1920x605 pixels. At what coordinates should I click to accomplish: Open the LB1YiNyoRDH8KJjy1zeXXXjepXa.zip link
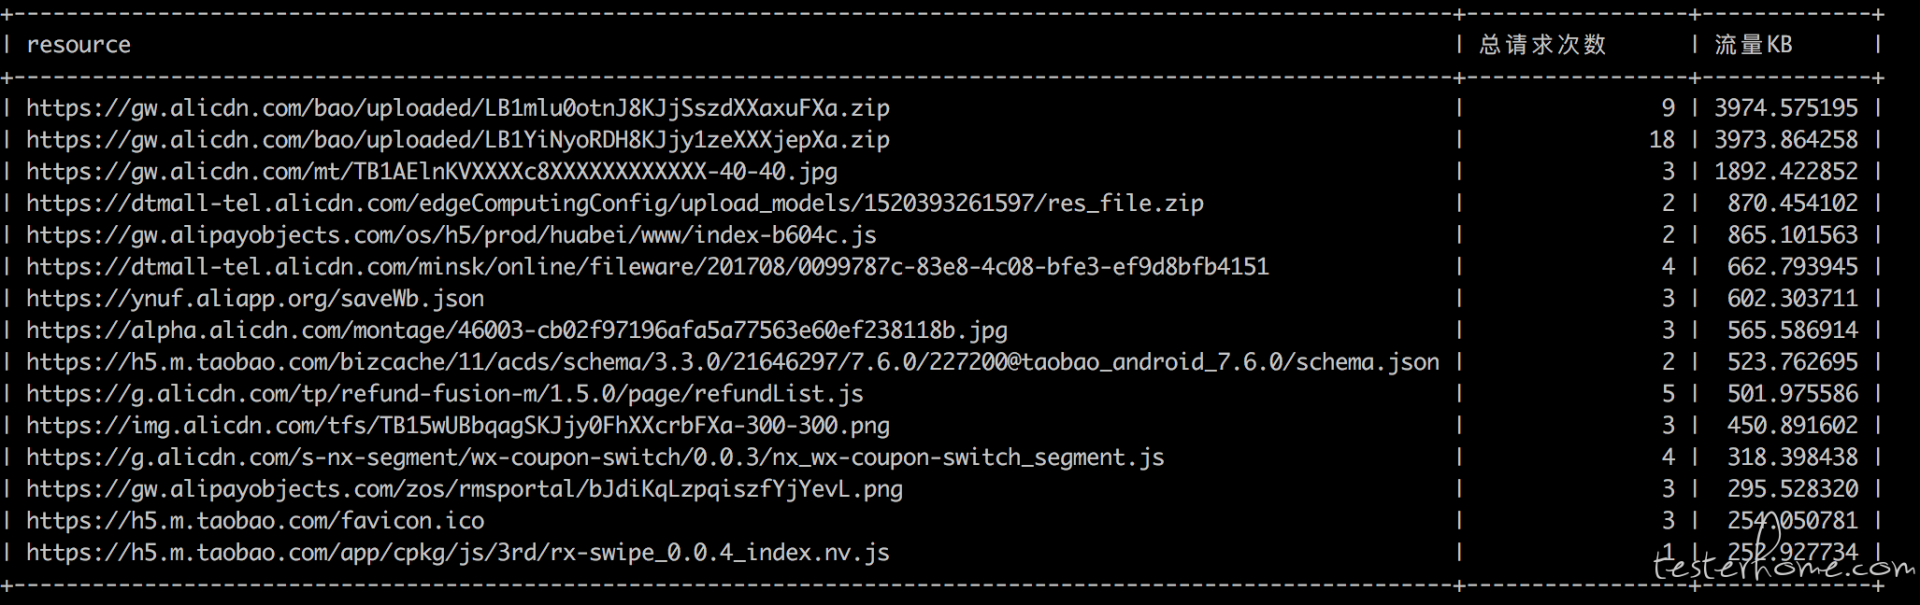[x=457, y=140]
